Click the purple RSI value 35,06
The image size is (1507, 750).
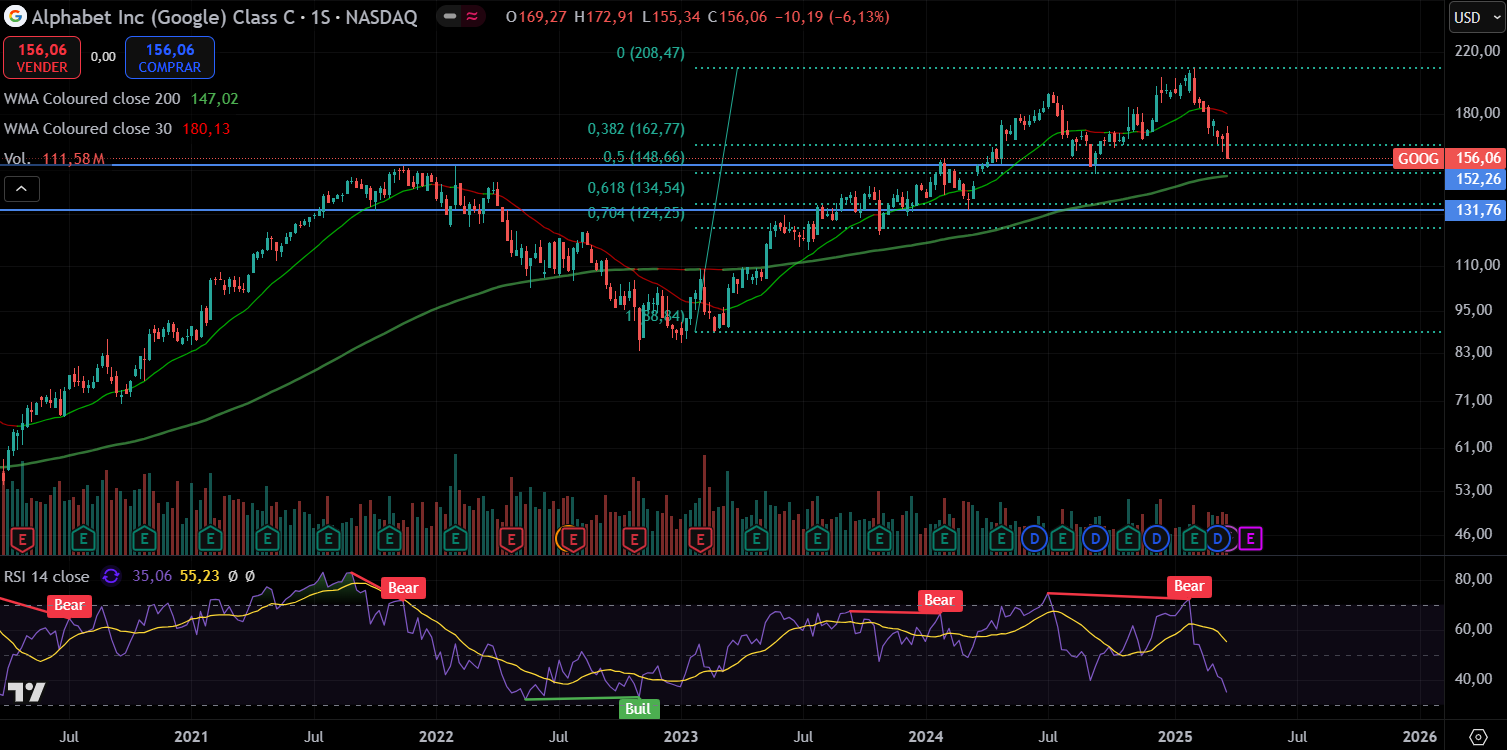(152, 576)
